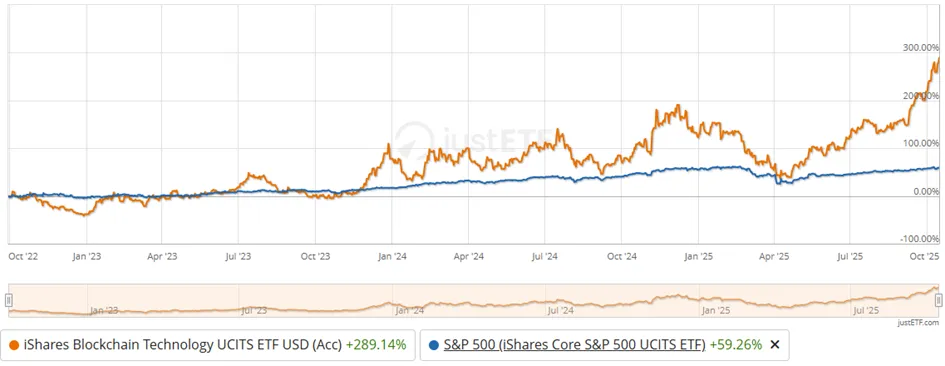
Task: Click the blue S&P 500 legend dot
Action: click(433, 345)
